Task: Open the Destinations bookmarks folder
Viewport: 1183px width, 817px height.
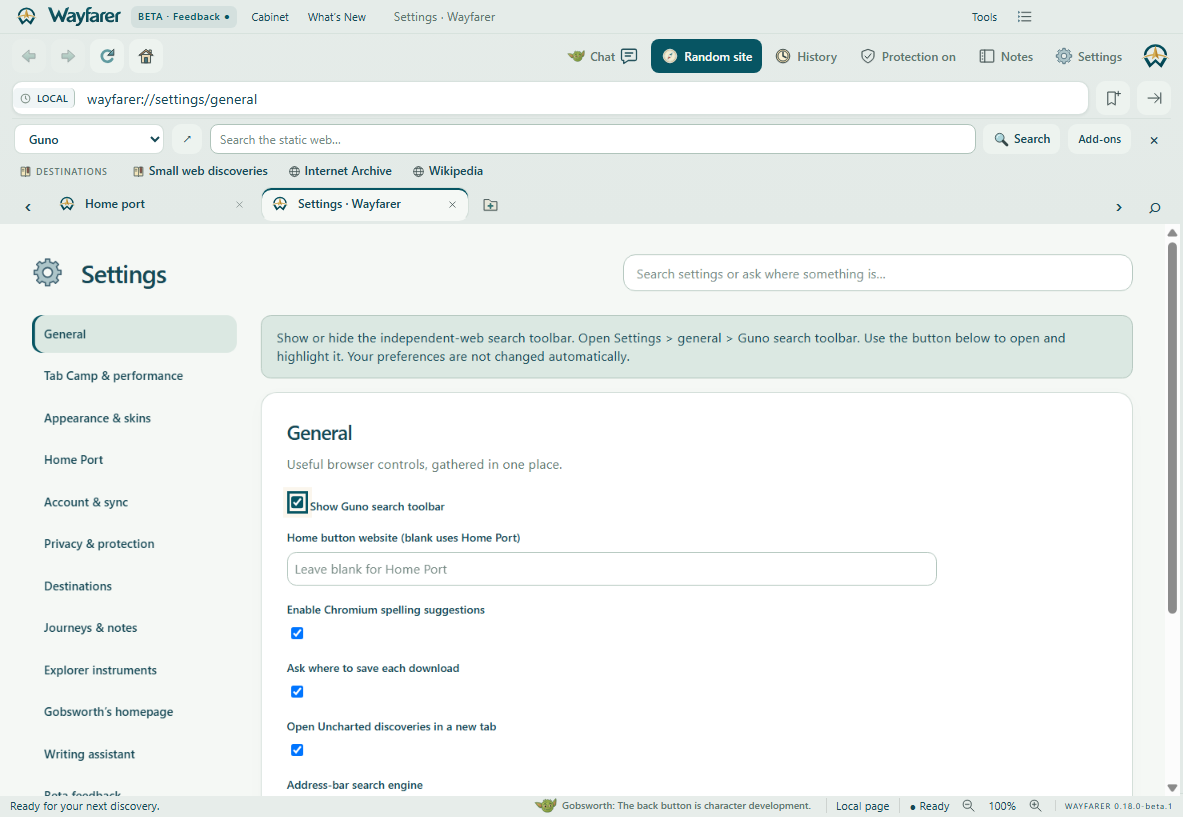Action: point(64,171)
